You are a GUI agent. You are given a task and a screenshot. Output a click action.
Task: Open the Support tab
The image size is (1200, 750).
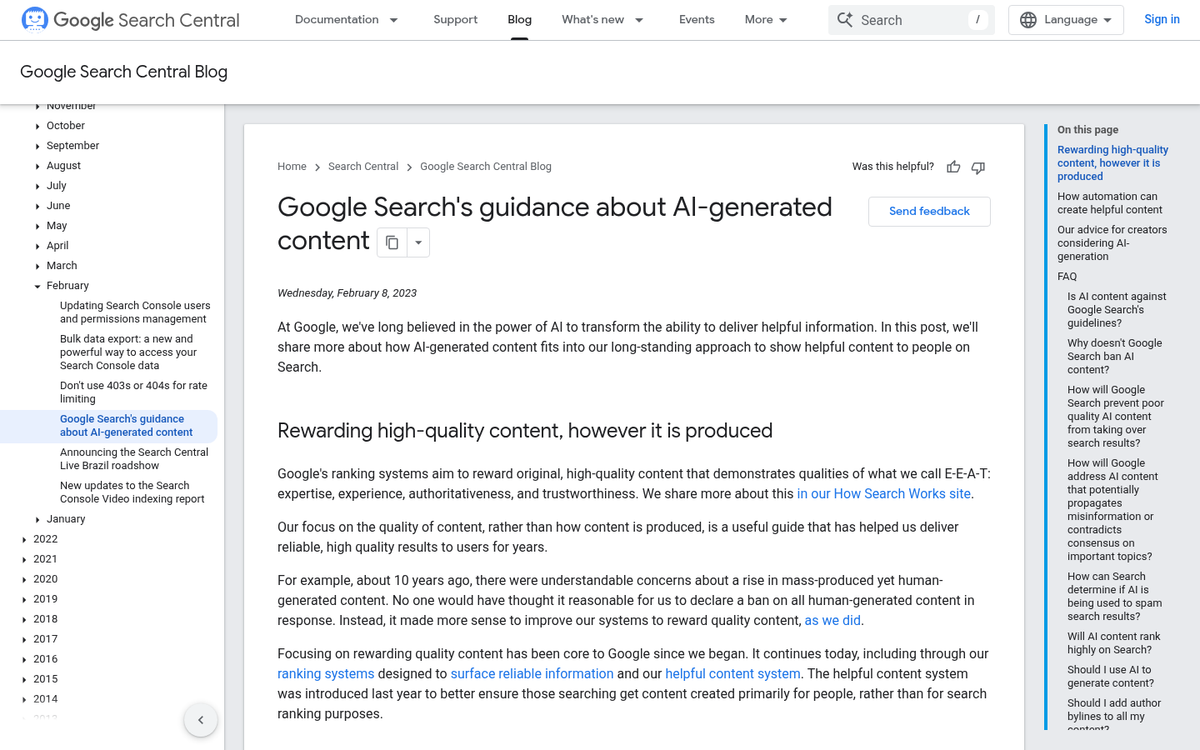455,20
